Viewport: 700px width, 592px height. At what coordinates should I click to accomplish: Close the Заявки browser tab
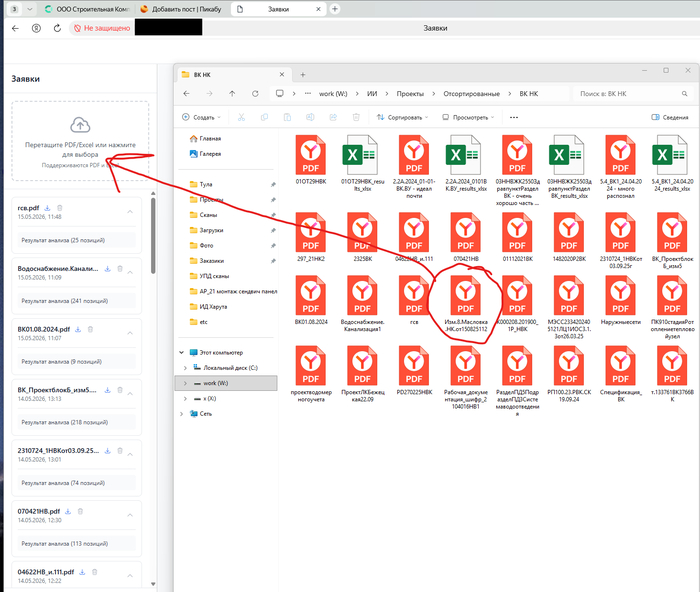(318, 9)
